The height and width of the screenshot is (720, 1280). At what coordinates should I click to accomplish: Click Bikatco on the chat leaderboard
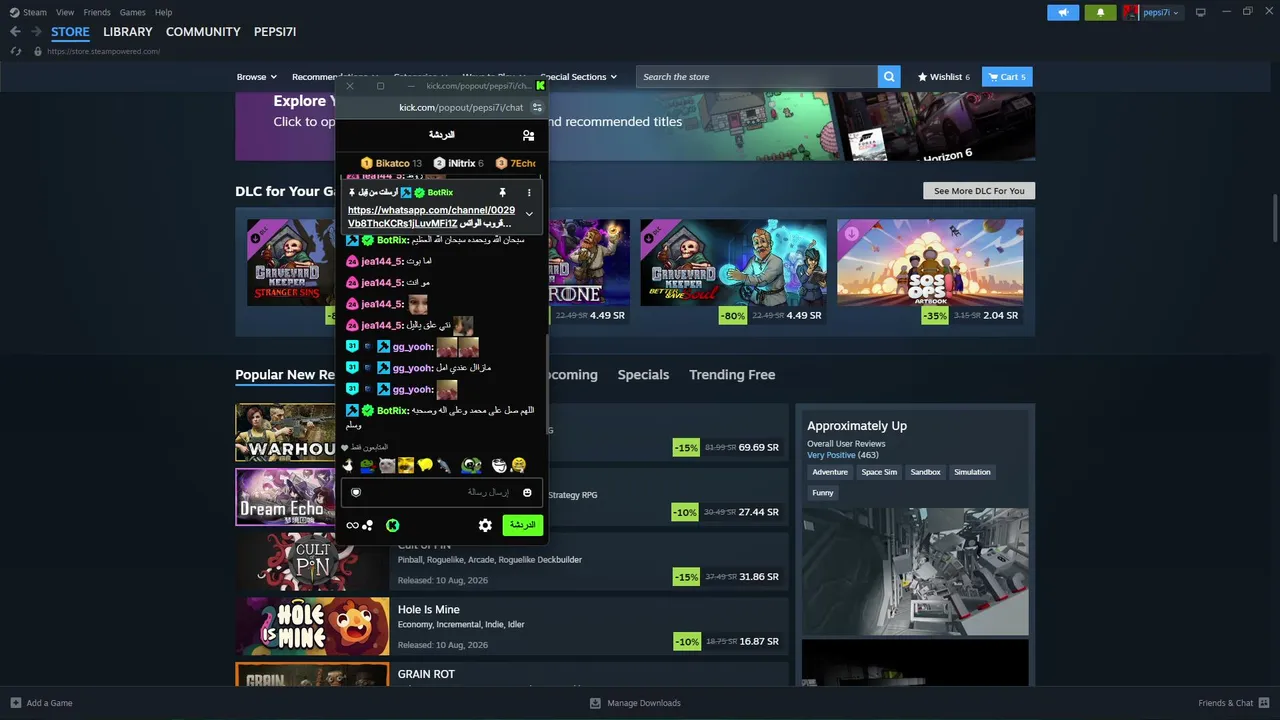click(391, 163)
